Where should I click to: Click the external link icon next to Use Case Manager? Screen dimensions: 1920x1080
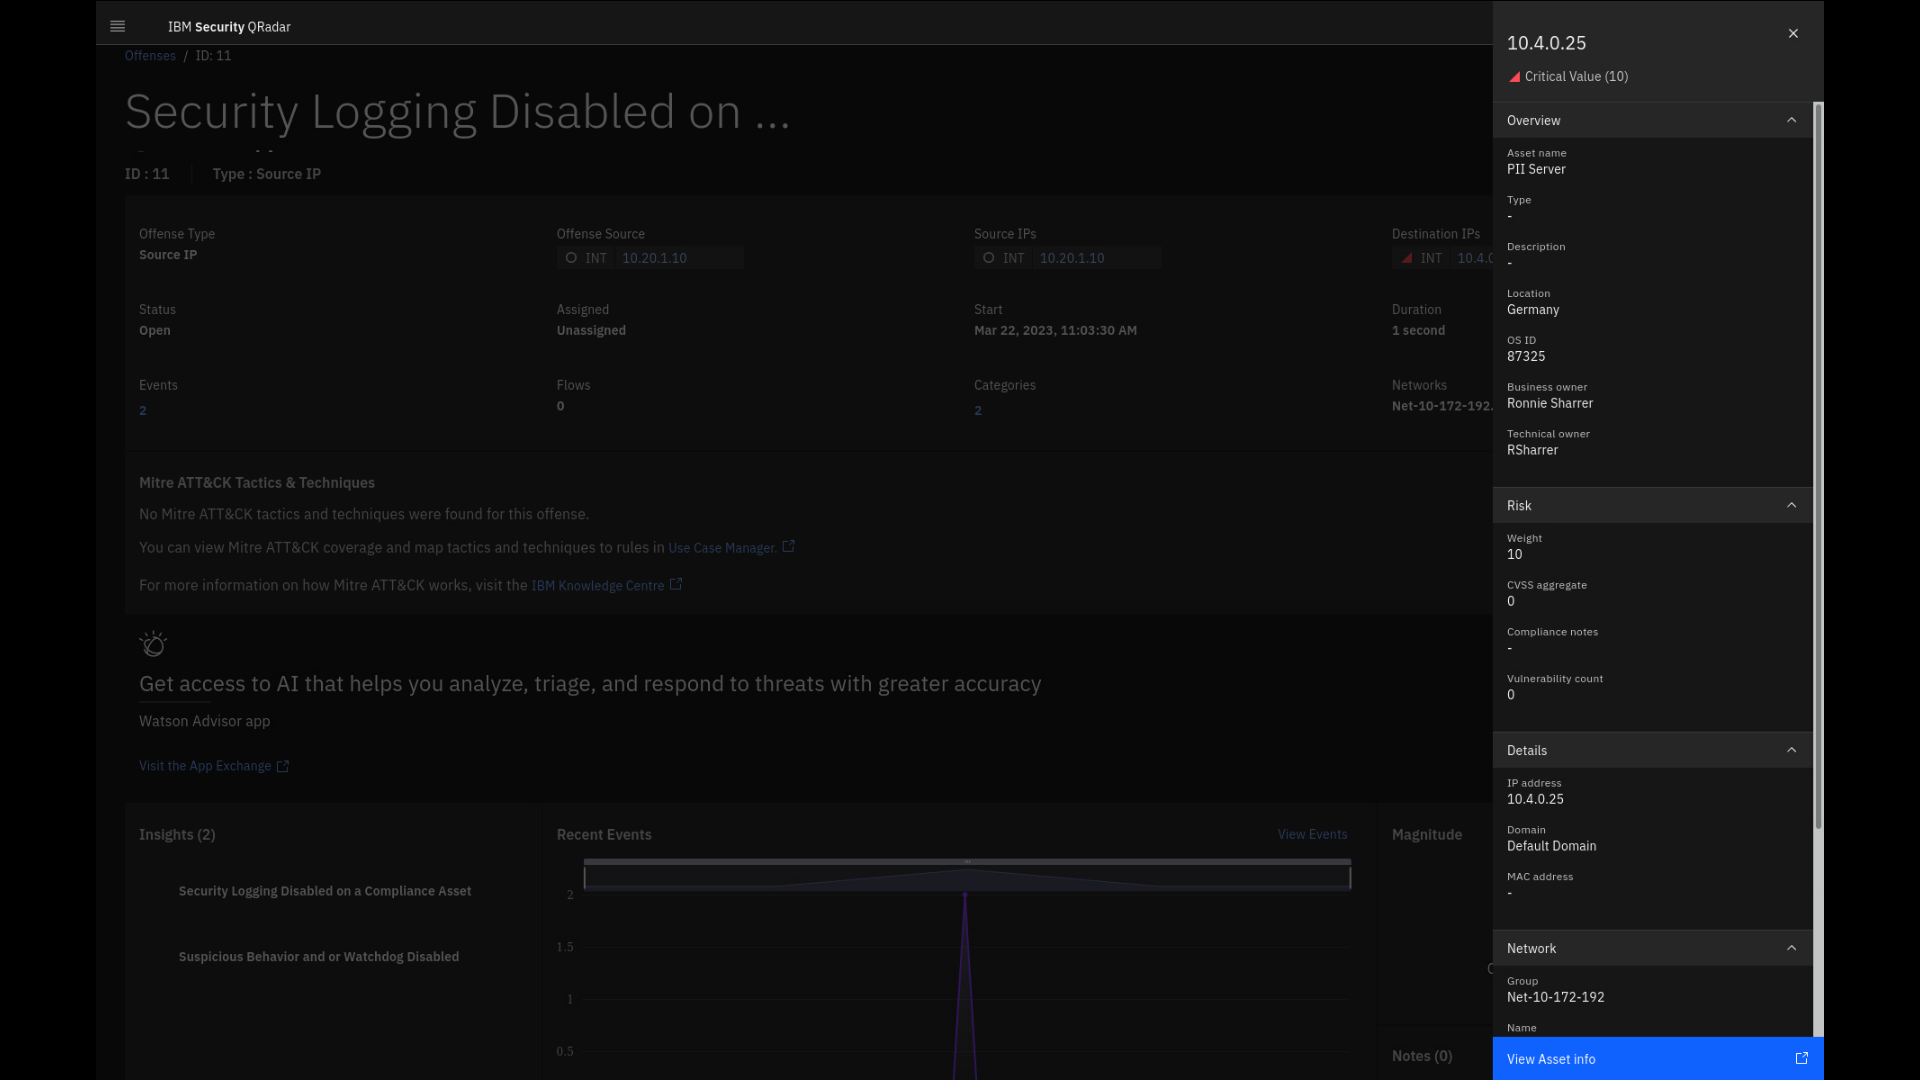(x=788, y=546)
